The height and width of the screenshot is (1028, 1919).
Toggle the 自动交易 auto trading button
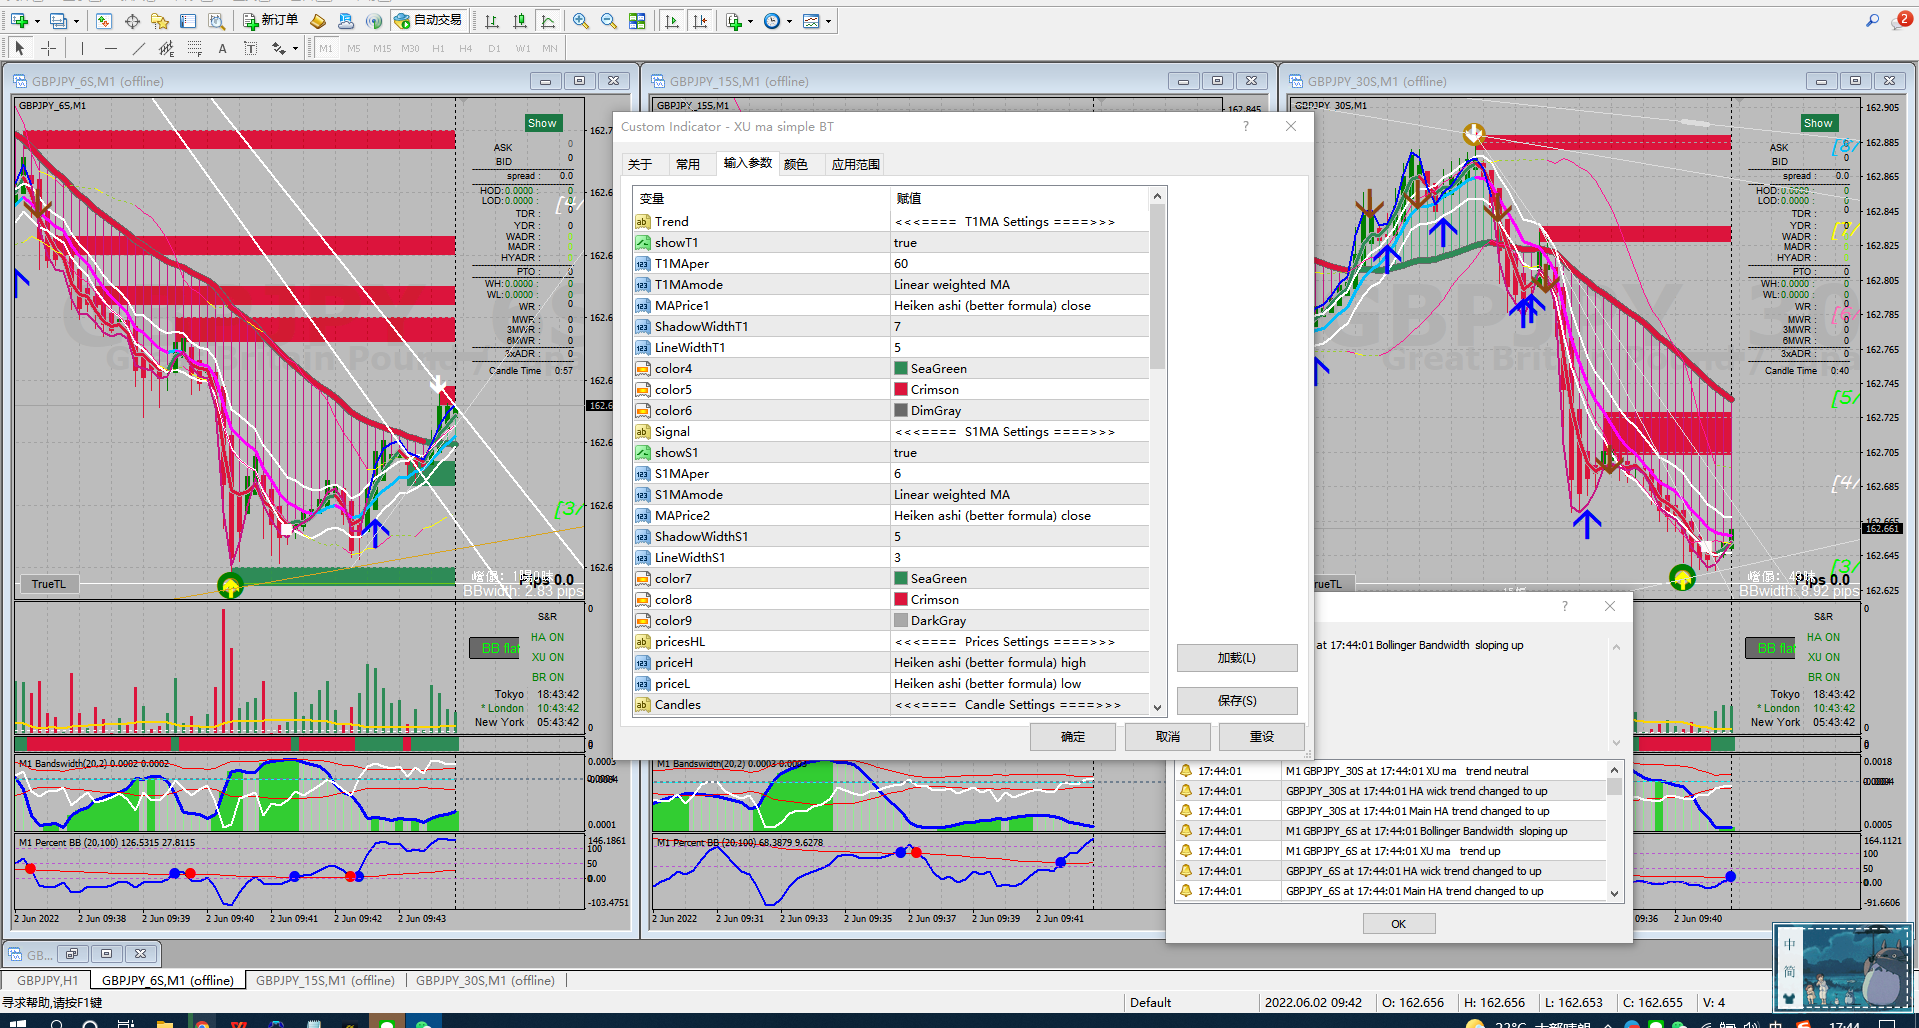click(428, 21)
